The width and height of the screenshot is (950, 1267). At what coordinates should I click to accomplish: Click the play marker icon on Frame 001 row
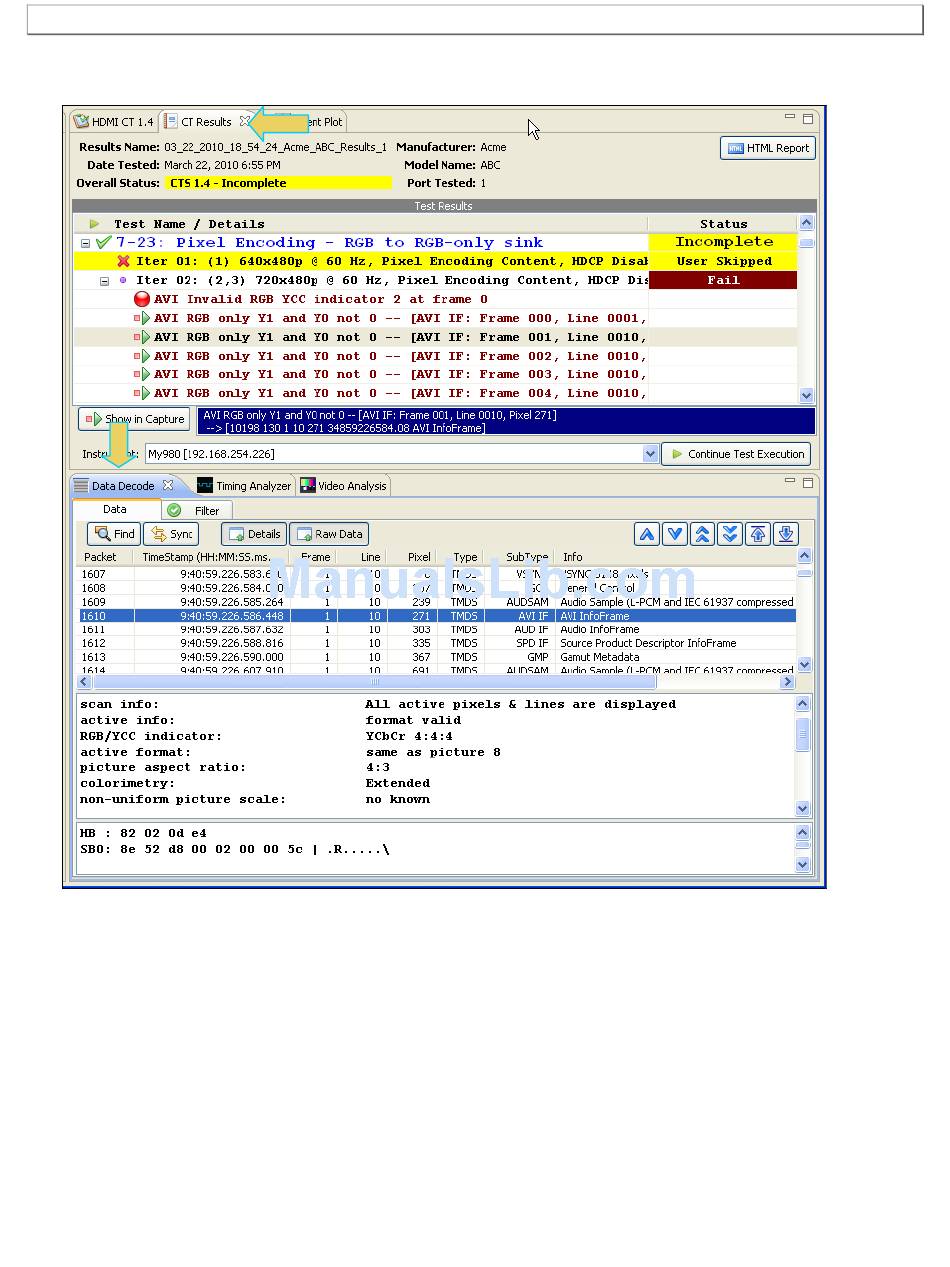[x=142, y=337]
